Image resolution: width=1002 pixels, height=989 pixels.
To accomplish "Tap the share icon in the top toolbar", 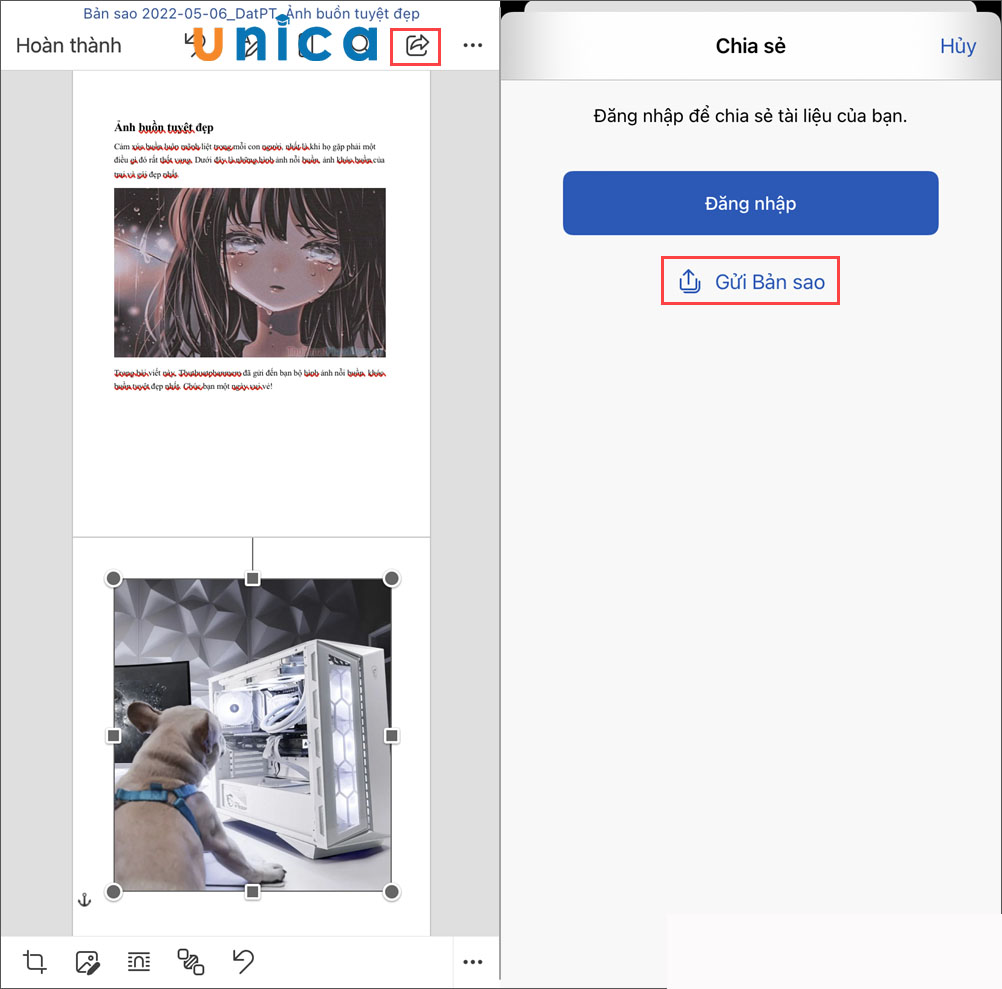I will [416, 45].
